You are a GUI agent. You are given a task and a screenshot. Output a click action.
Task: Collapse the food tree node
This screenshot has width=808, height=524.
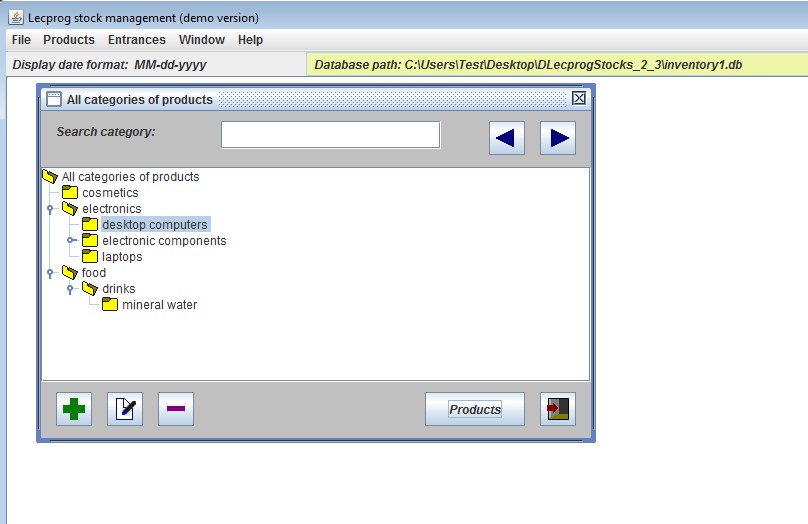coord(50,273)
